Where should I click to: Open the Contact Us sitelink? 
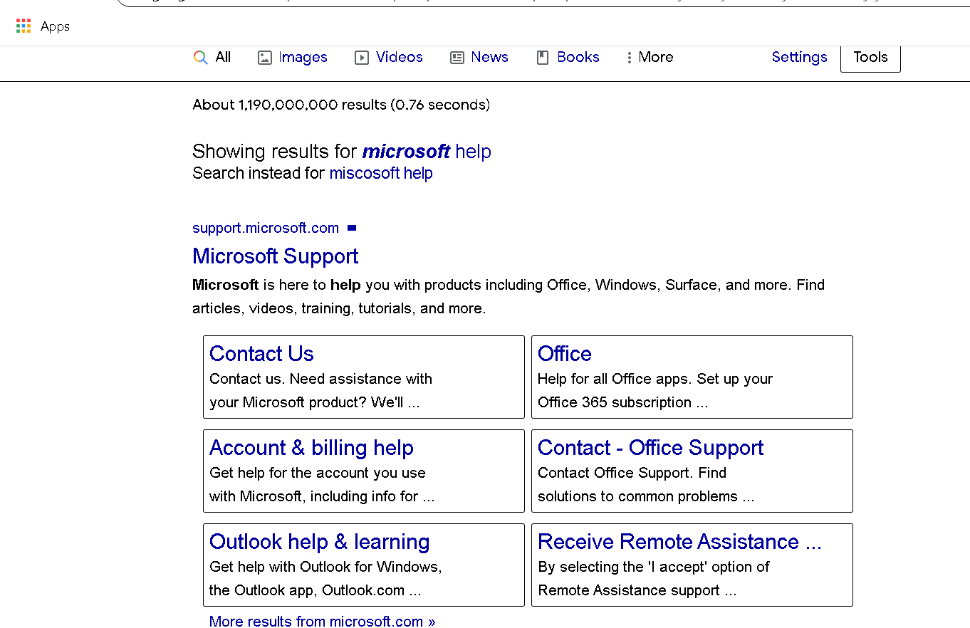pos(262,353)
